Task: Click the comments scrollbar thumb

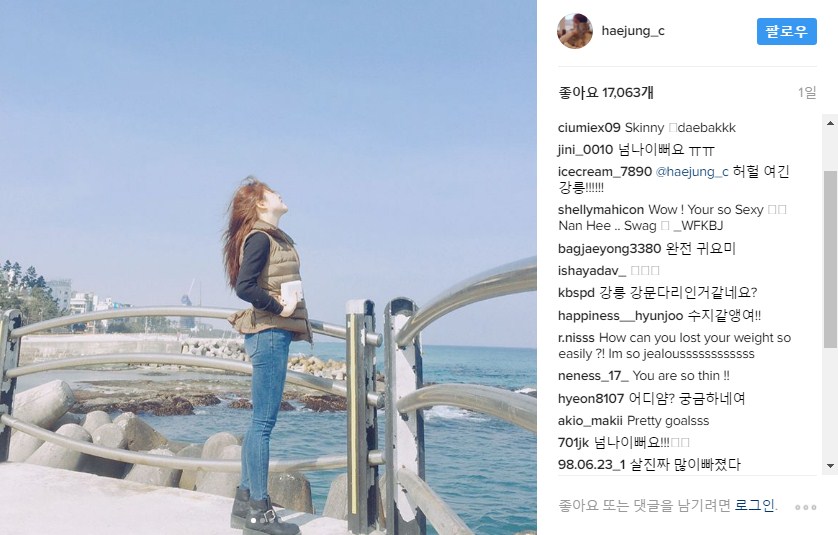Action: click(830, 259)
